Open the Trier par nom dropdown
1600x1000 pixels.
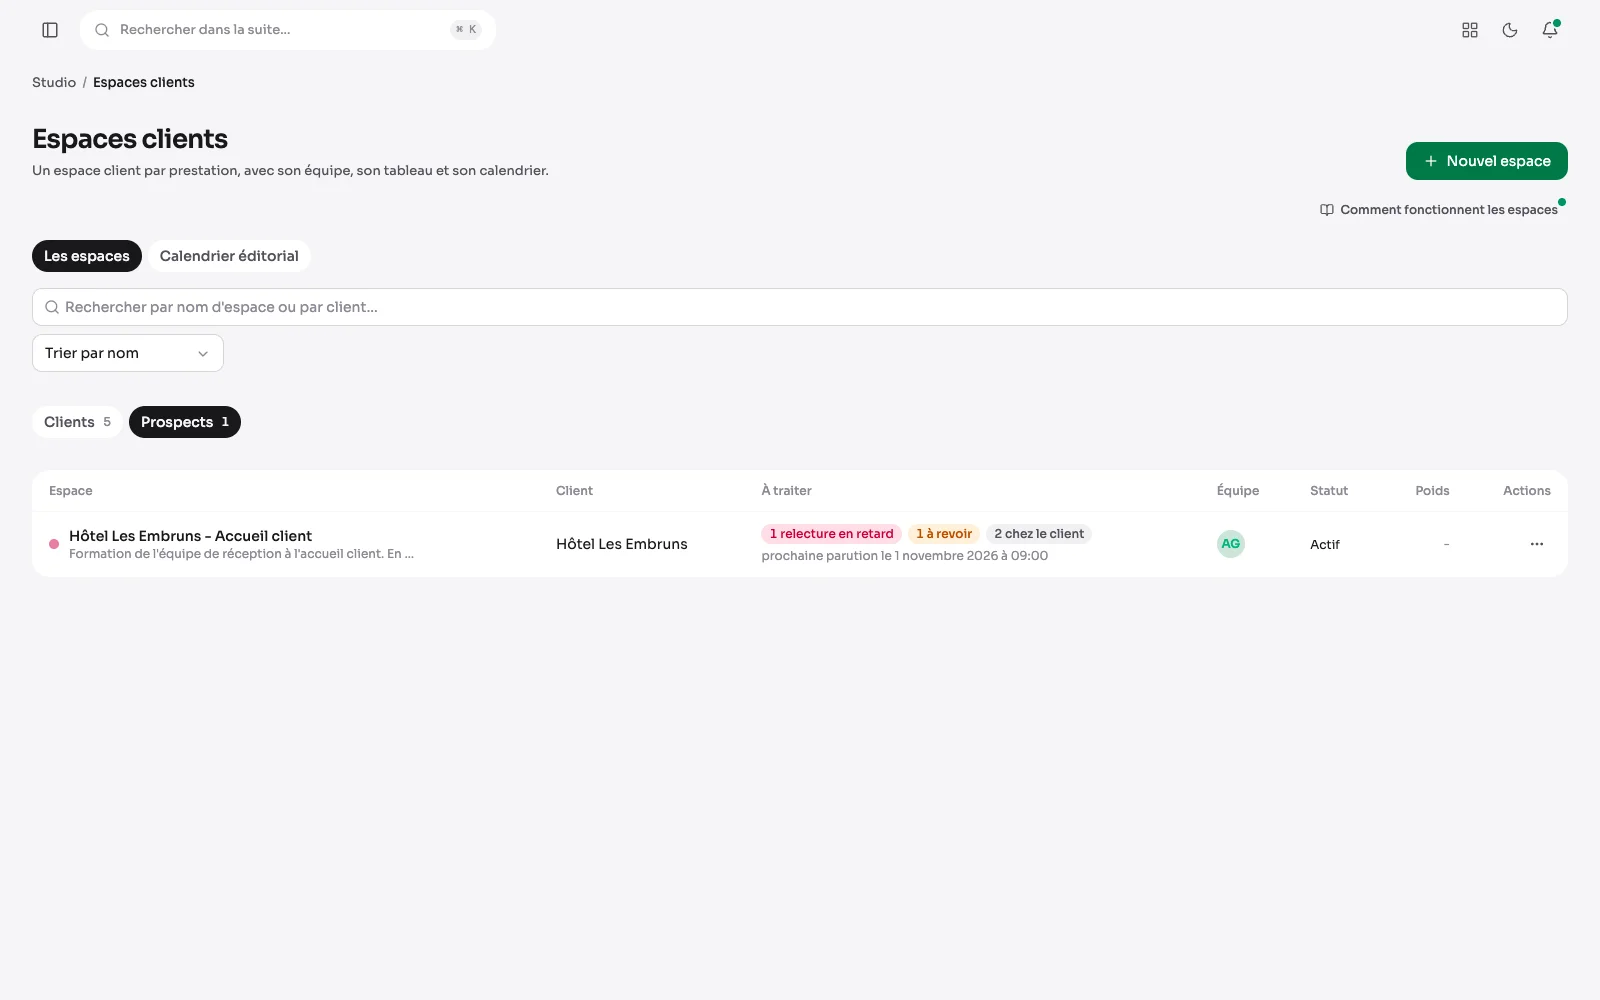point(128,353)
